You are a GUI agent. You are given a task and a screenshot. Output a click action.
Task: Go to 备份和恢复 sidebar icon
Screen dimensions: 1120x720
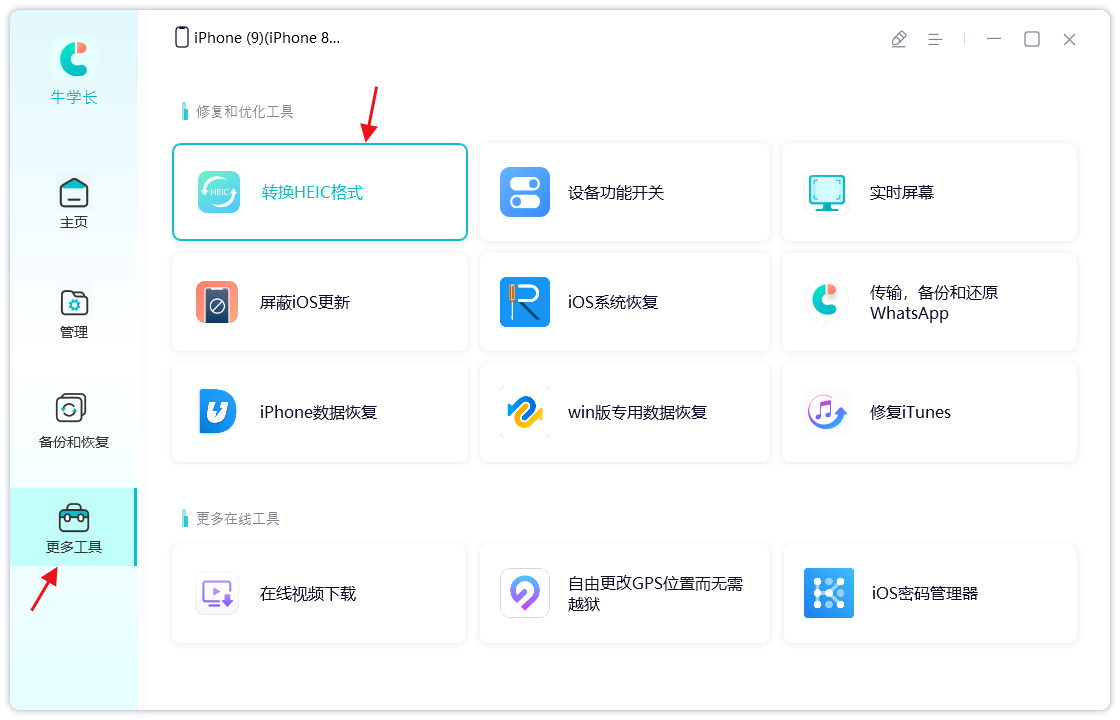[x=70, y=409]
